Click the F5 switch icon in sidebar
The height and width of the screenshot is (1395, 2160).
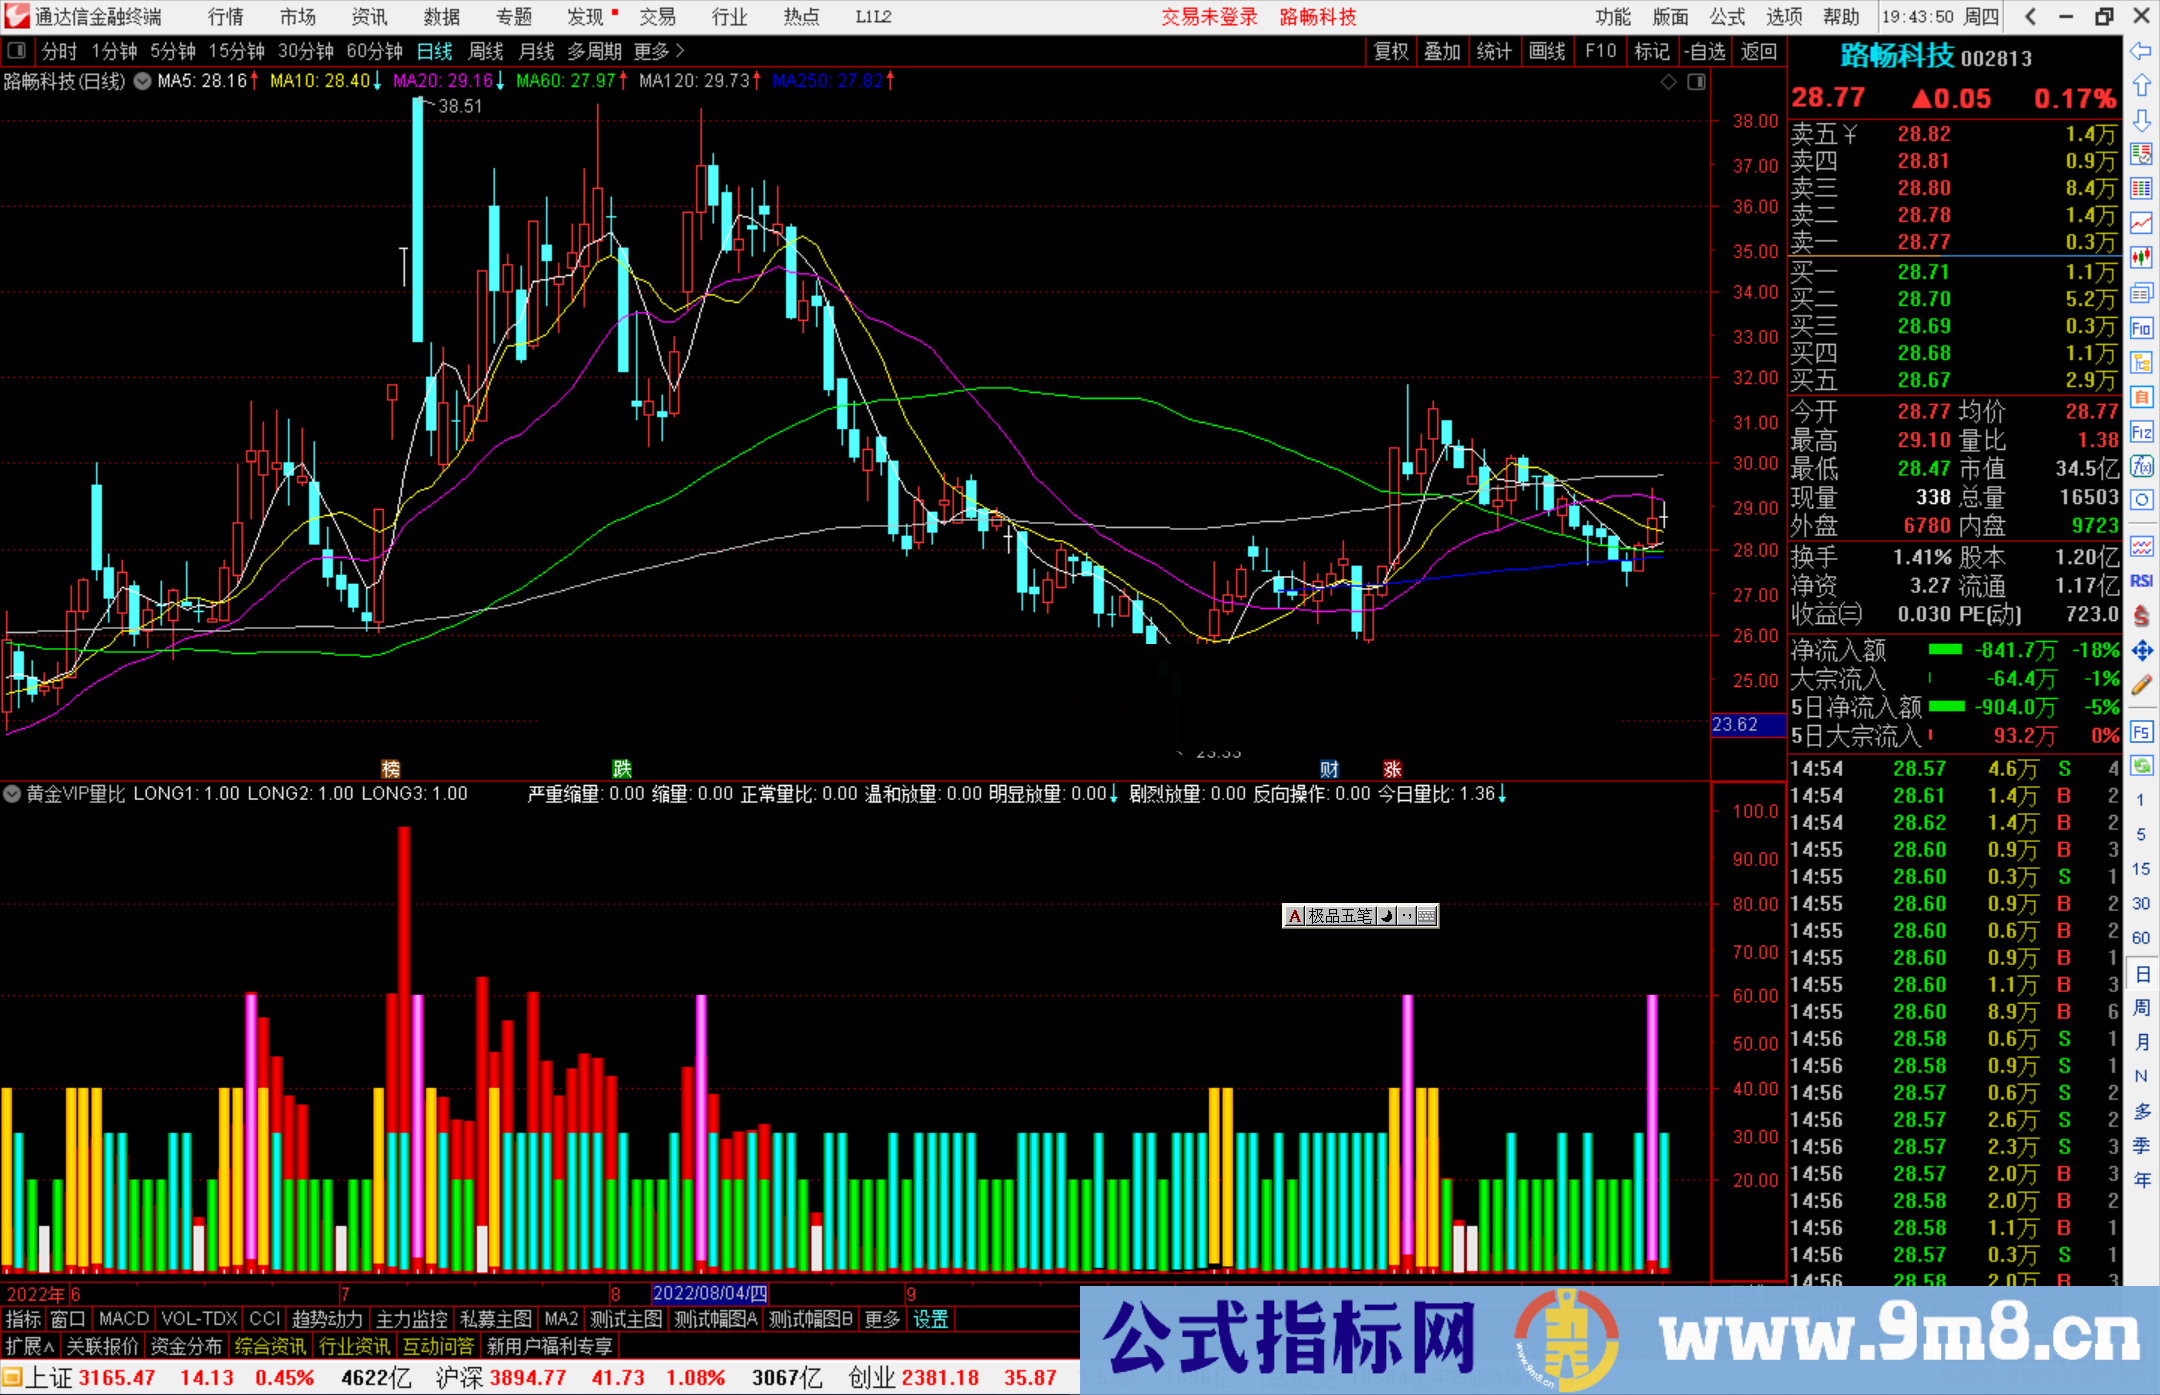coord(2141,732)
